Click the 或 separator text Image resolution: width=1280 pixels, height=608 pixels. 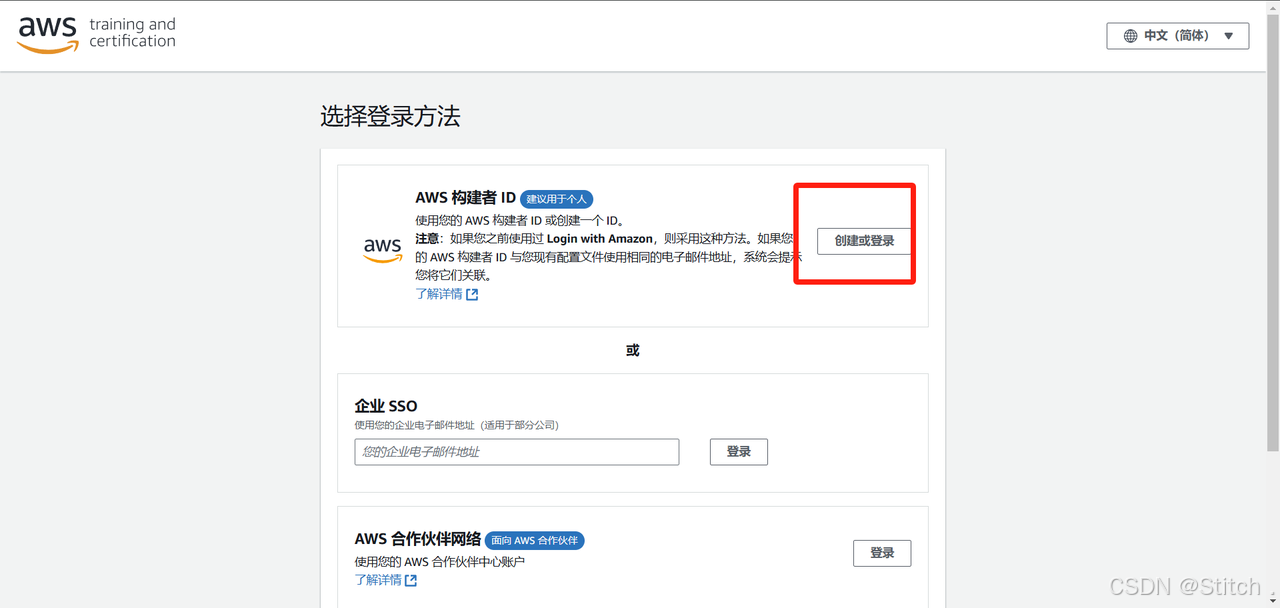633,350
